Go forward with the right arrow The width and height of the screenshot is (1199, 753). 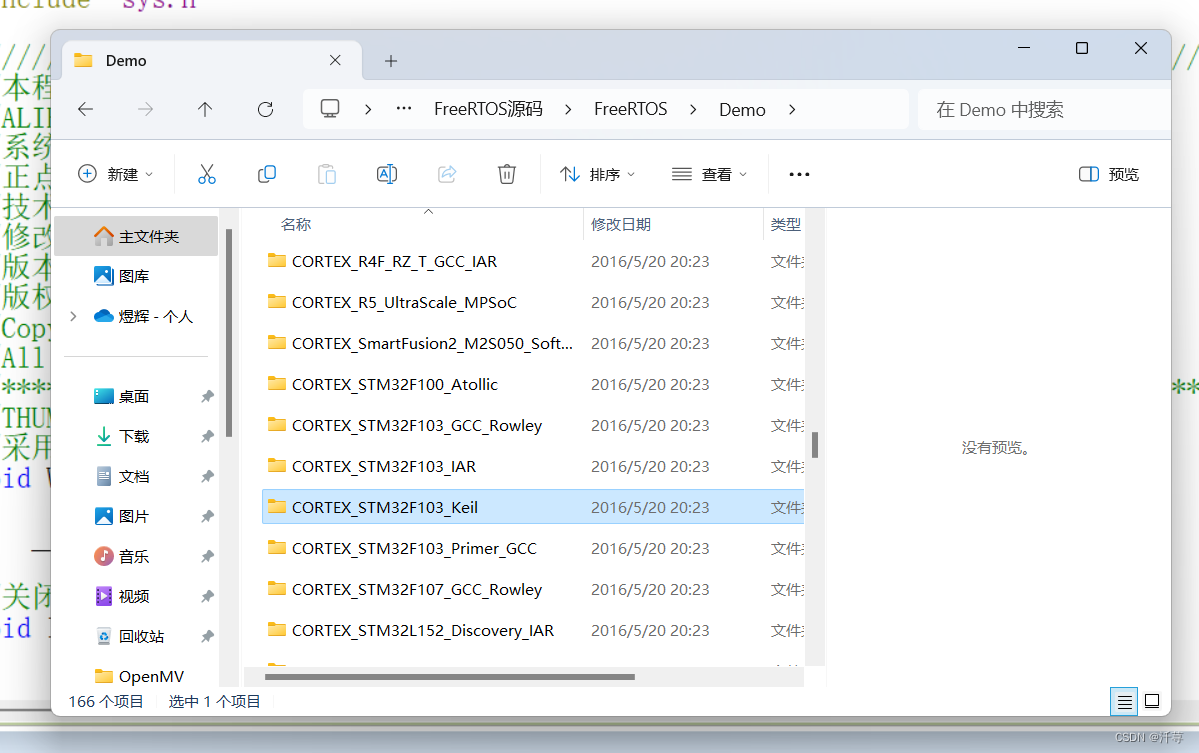tap(145, 109)
